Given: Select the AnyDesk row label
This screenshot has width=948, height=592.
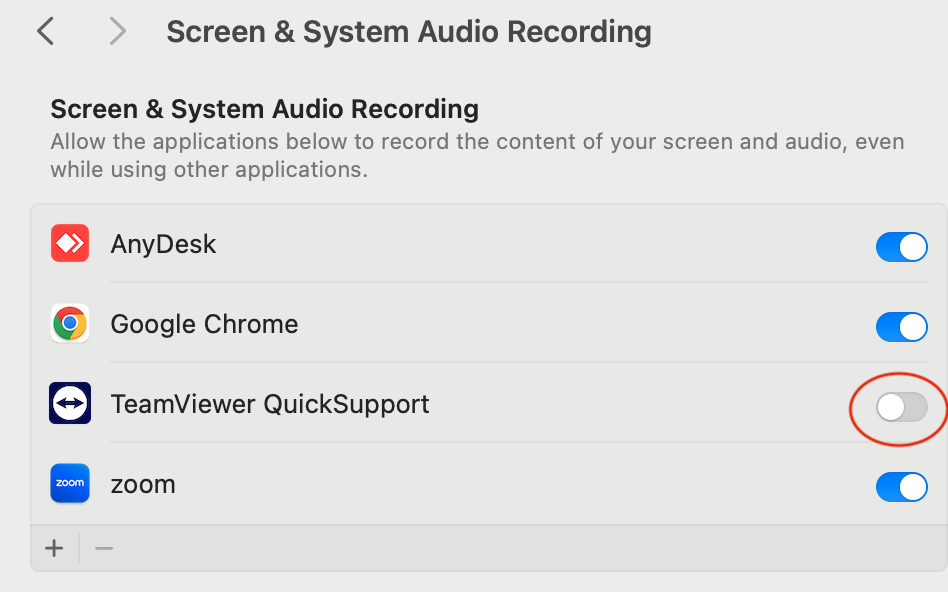Looking at the screenshot, I should click(163, 244).
